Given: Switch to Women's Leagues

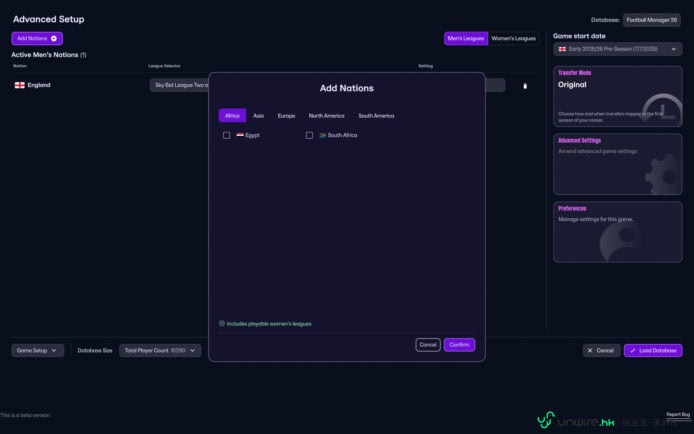Looking at the screenshot, I should (513, 38).
